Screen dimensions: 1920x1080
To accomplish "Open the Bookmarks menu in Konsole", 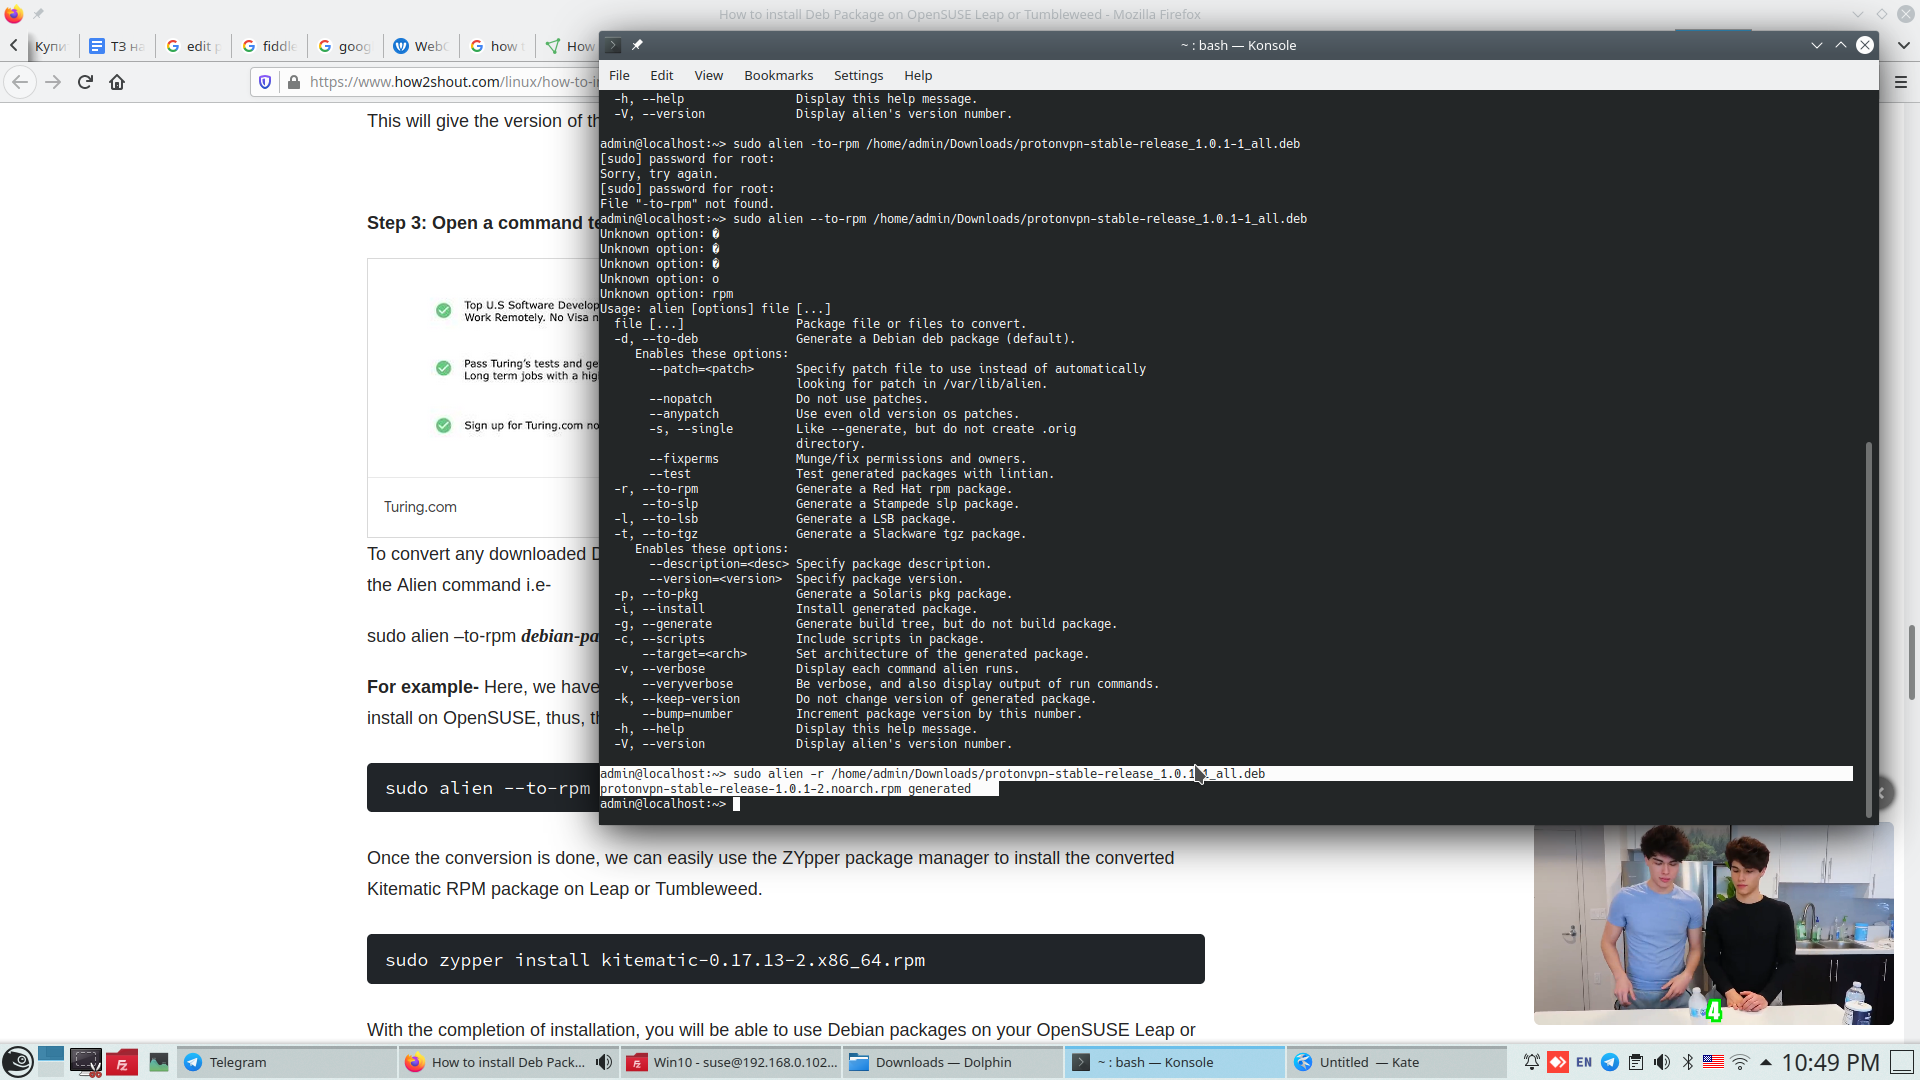I will [778, 75].
